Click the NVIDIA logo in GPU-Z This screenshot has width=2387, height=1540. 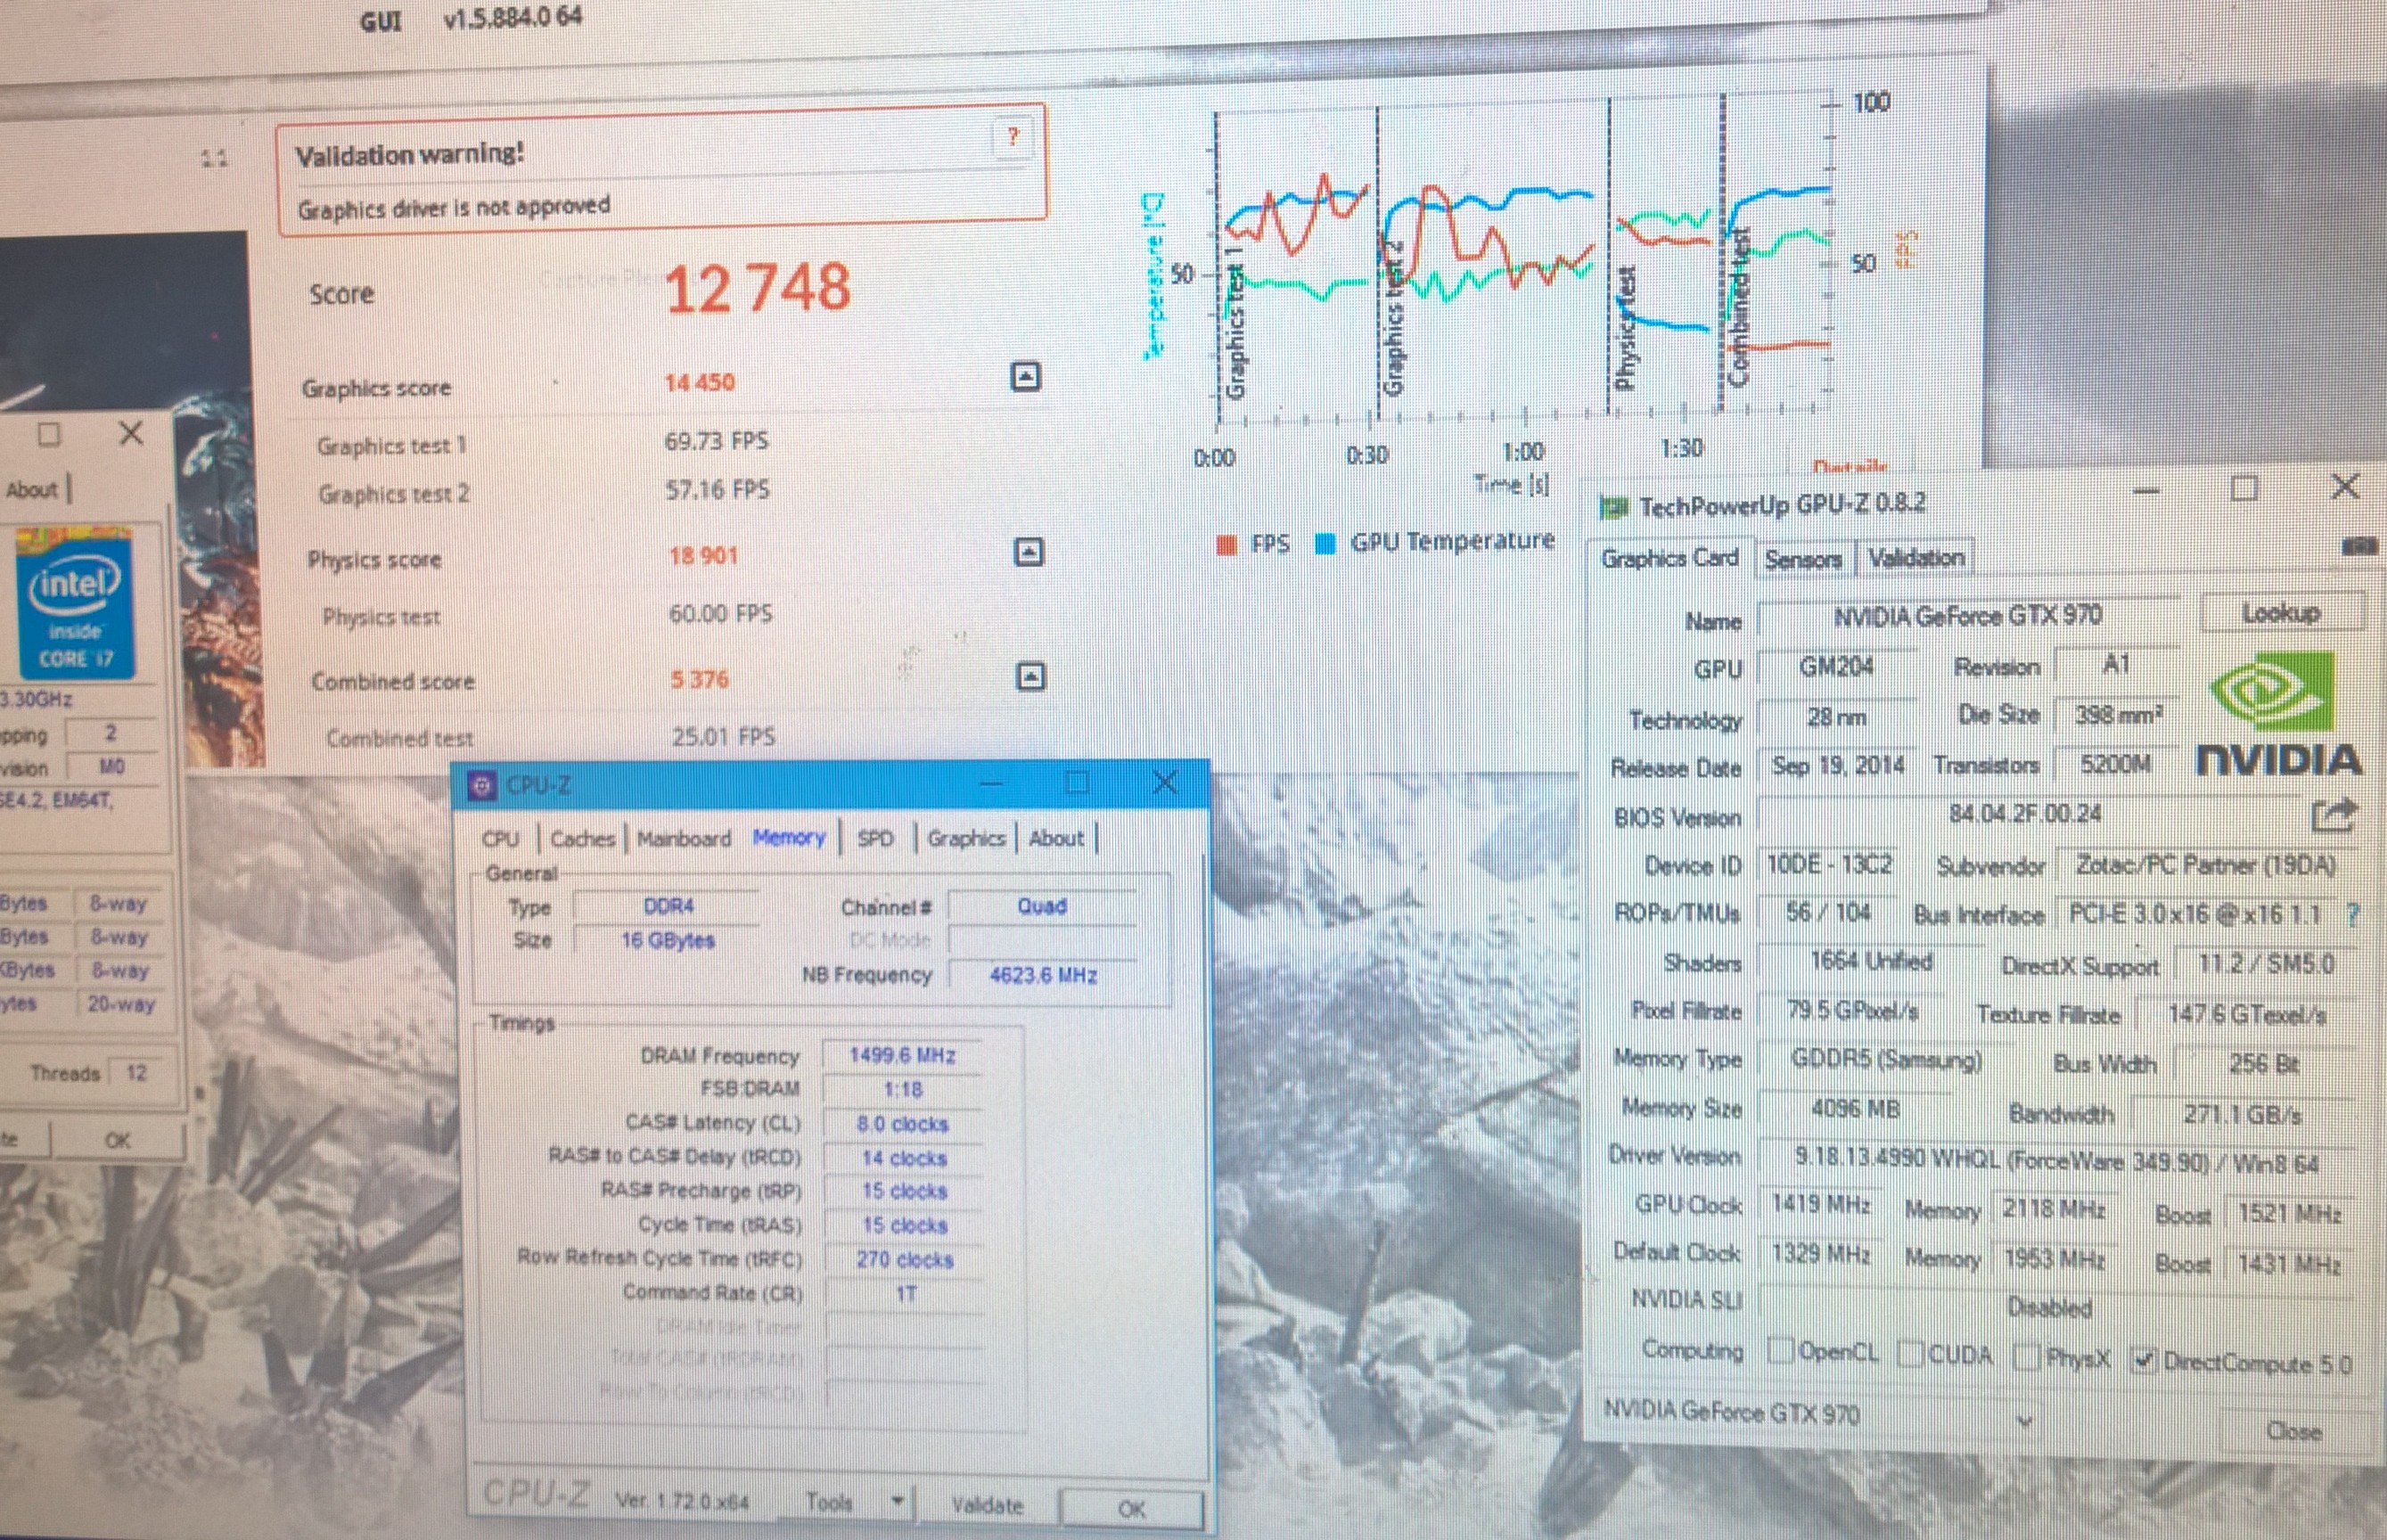pyautogui.click(x=2279, y=715)
